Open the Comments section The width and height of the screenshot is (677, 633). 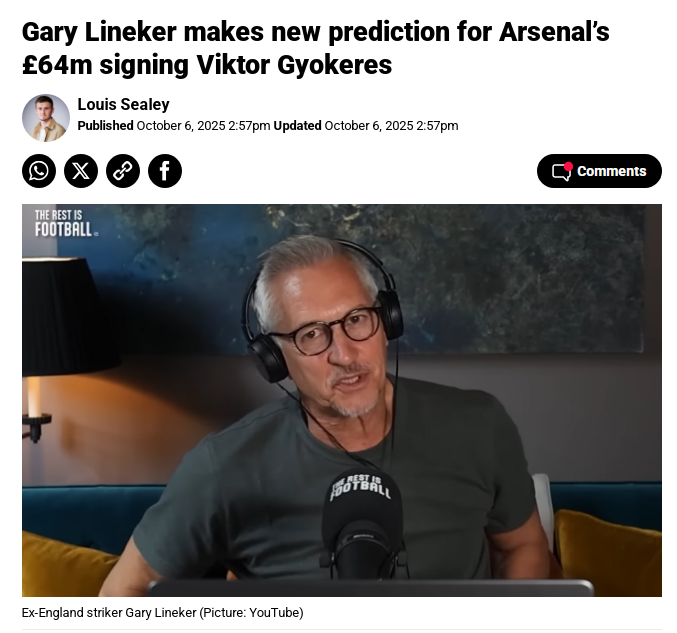599,171
